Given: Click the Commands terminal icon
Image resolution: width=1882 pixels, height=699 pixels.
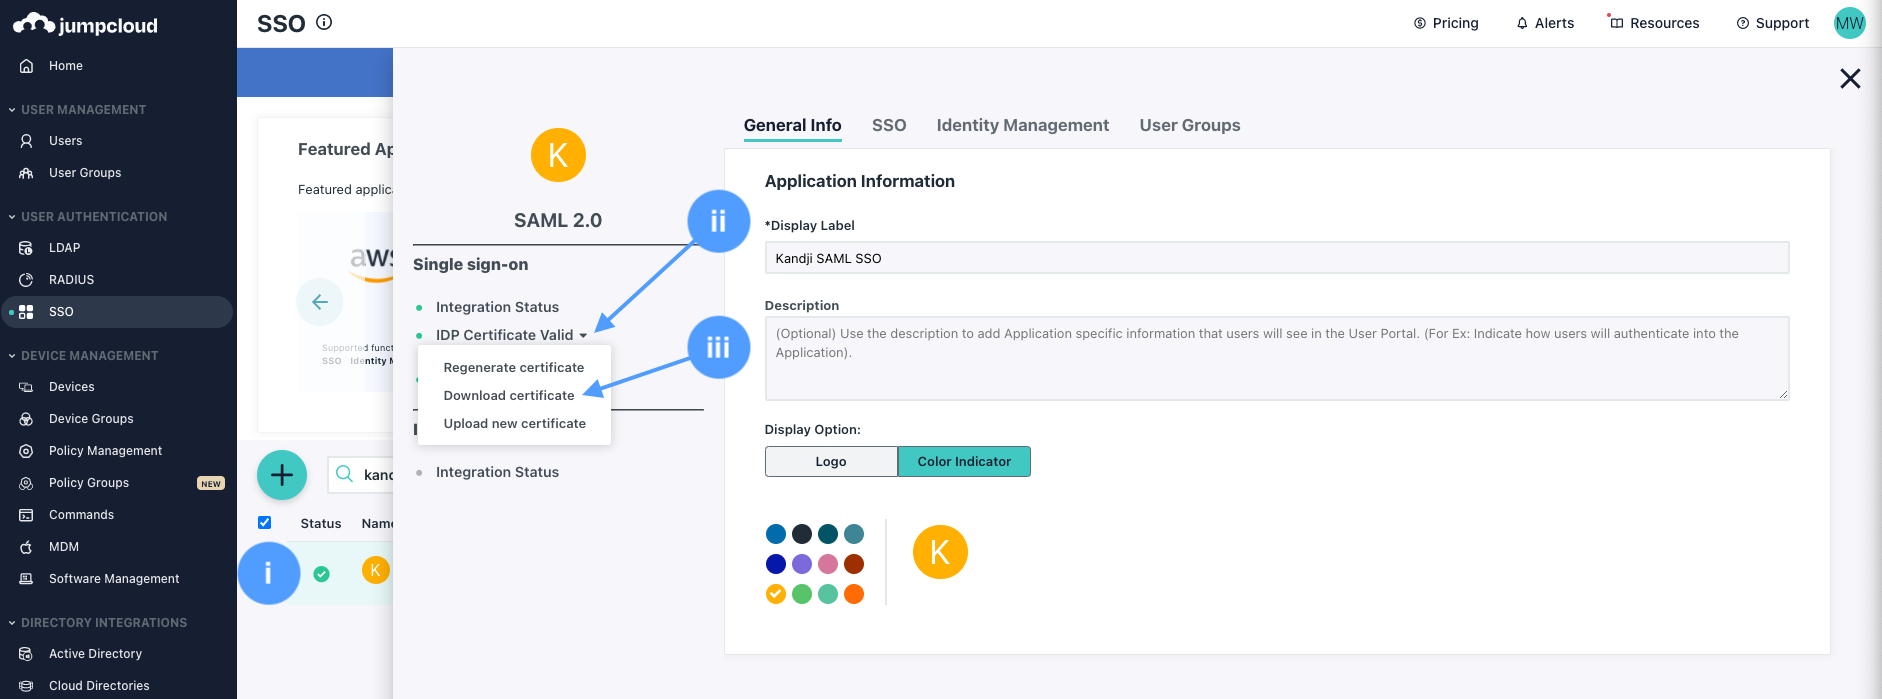Looking at the screenshot, I should click(27, 515).
